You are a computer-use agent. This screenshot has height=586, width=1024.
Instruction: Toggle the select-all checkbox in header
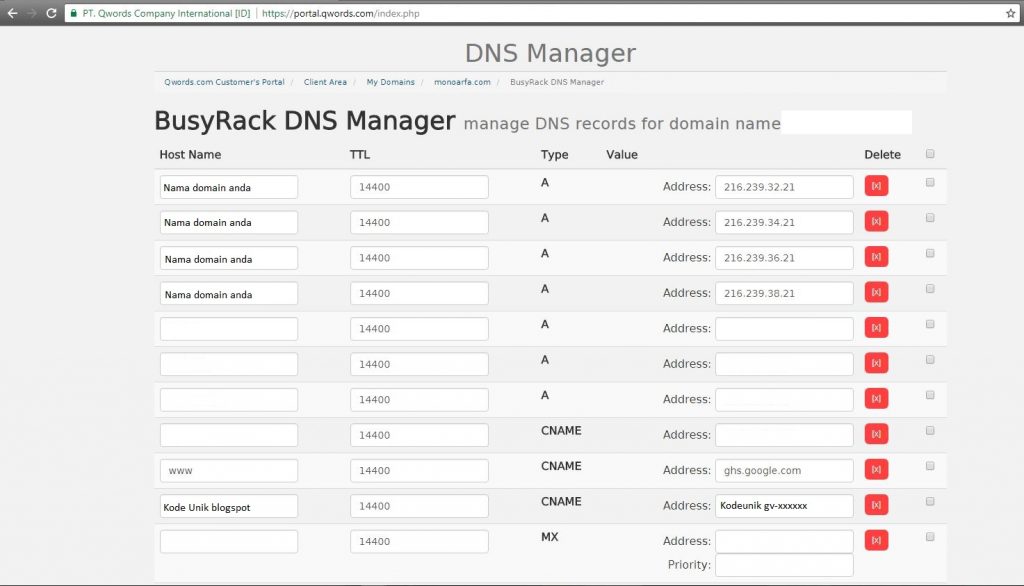pyautogui.click(x=930, y=154)
